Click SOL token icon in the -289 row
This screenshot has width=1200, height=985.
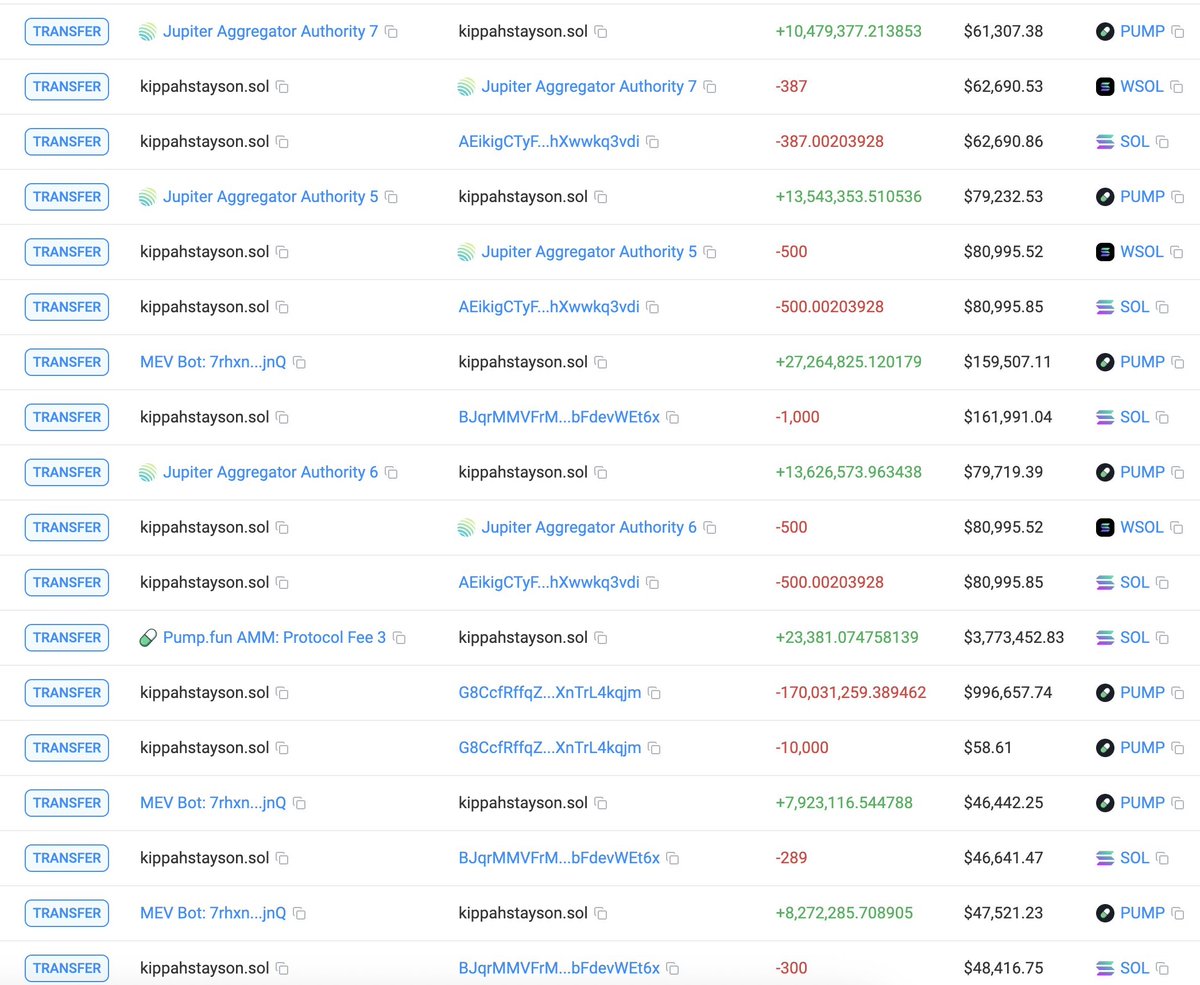coord(1105,857)
